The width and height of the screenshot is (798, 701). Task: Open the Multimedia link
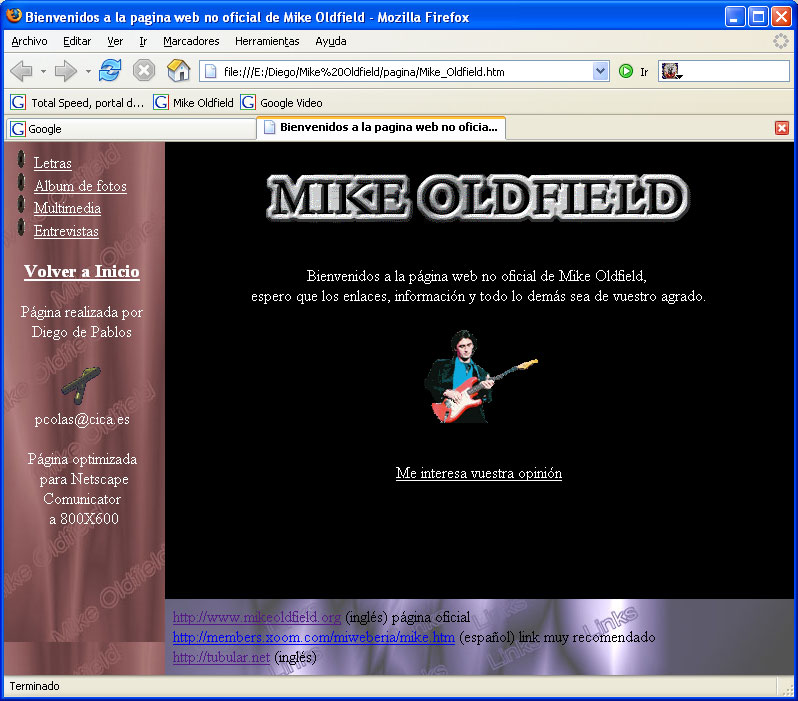(67, 208)
